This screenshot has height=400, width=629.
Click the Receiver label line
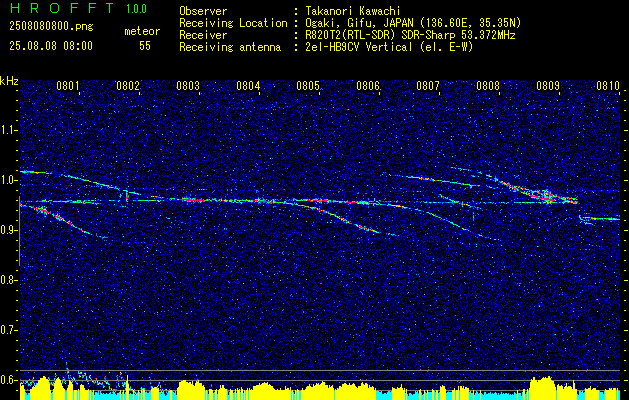click(x=203, y=35)
